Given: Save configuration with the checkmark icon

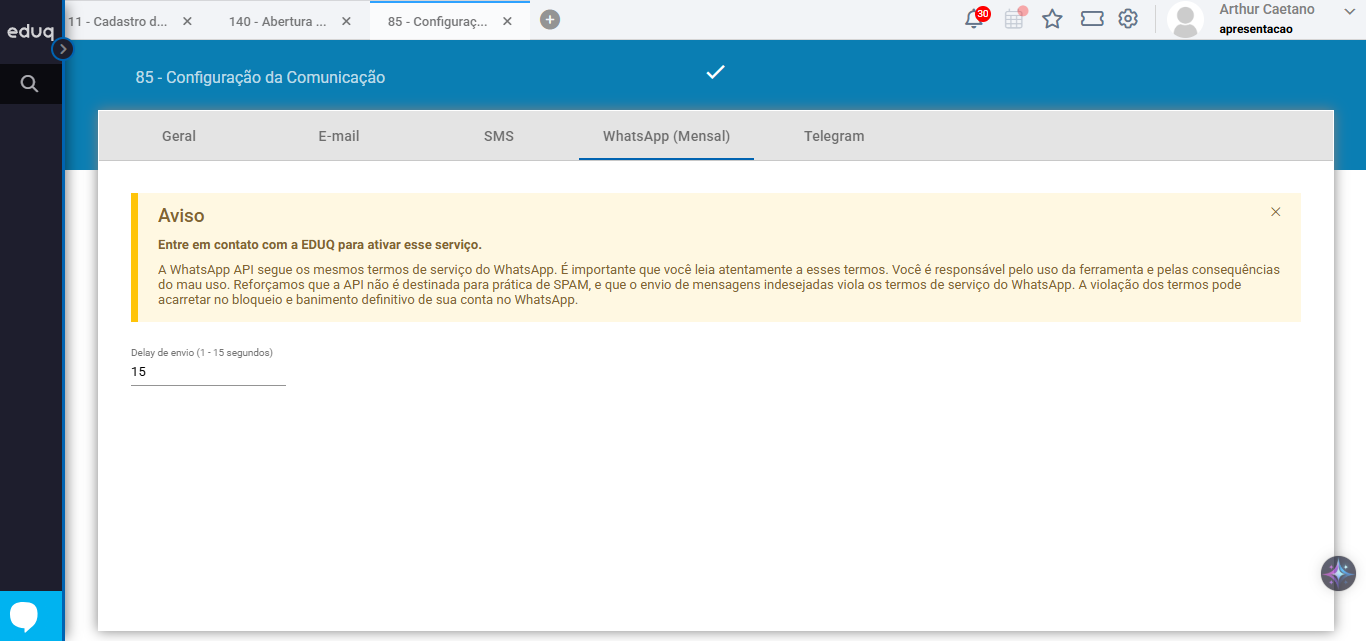Looking at the screenshot, I should point(715,72).
